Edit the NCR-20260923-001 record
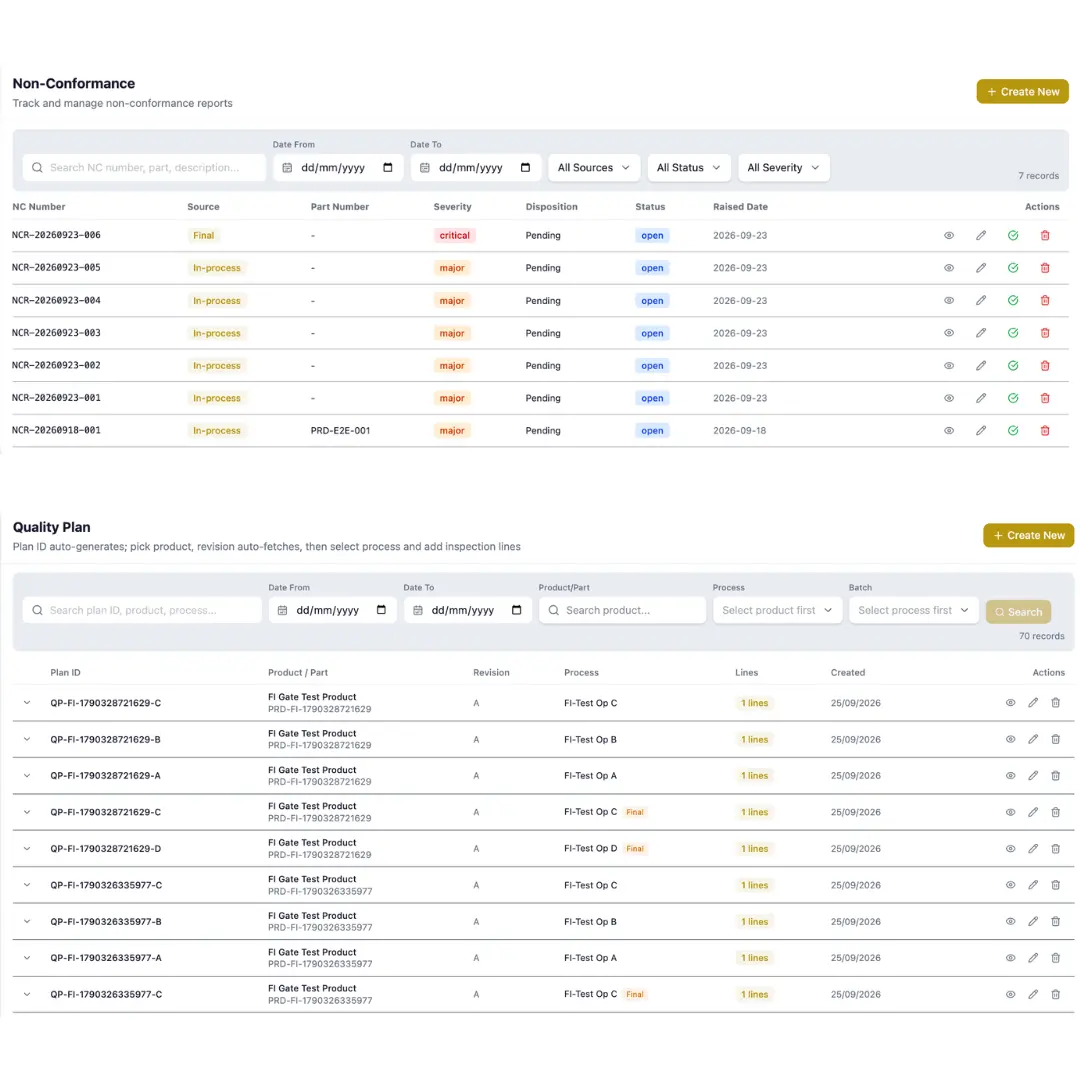This screenshot has height=1080, width=1080. point(981,398)
